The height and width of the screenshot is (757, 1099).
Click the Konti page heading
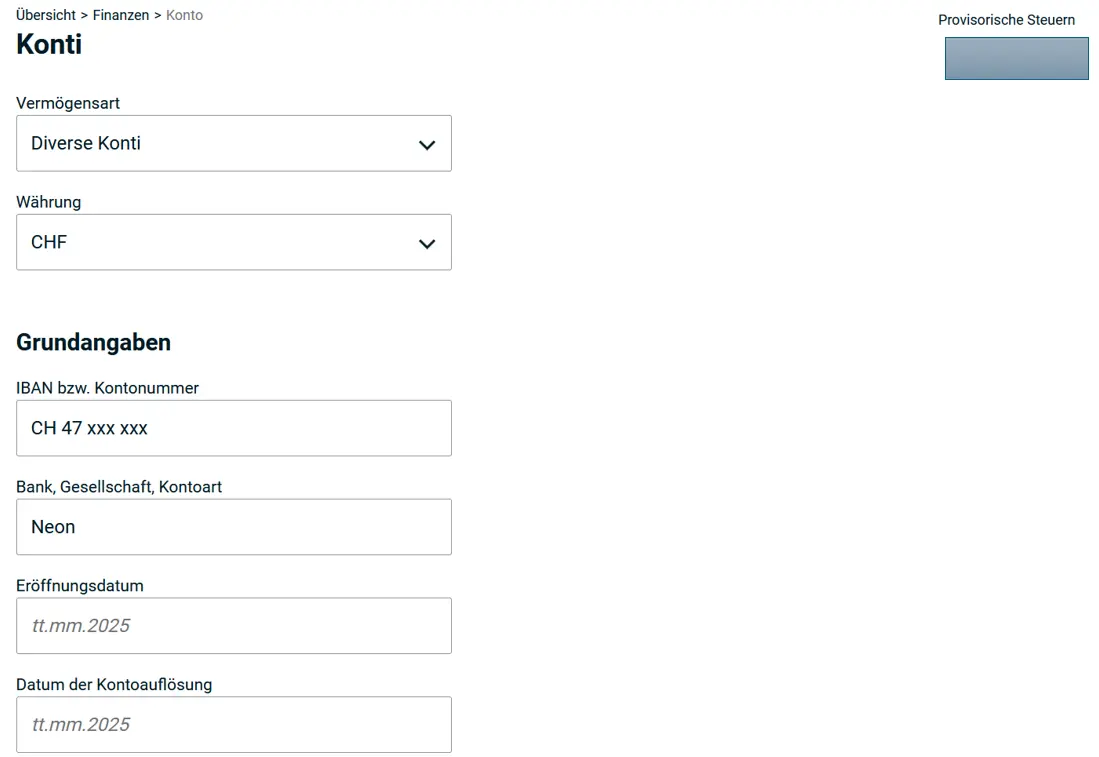[48, 44]
